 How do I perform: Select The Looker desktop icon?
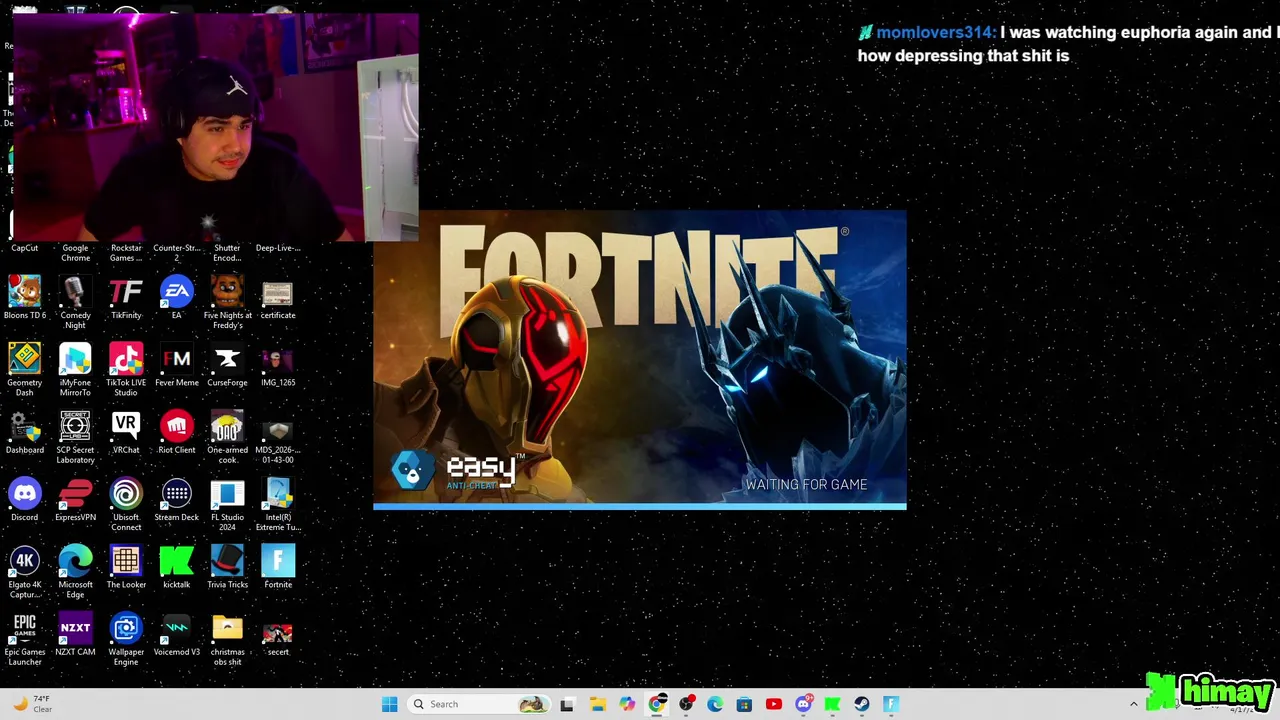(x=126, y=566)
